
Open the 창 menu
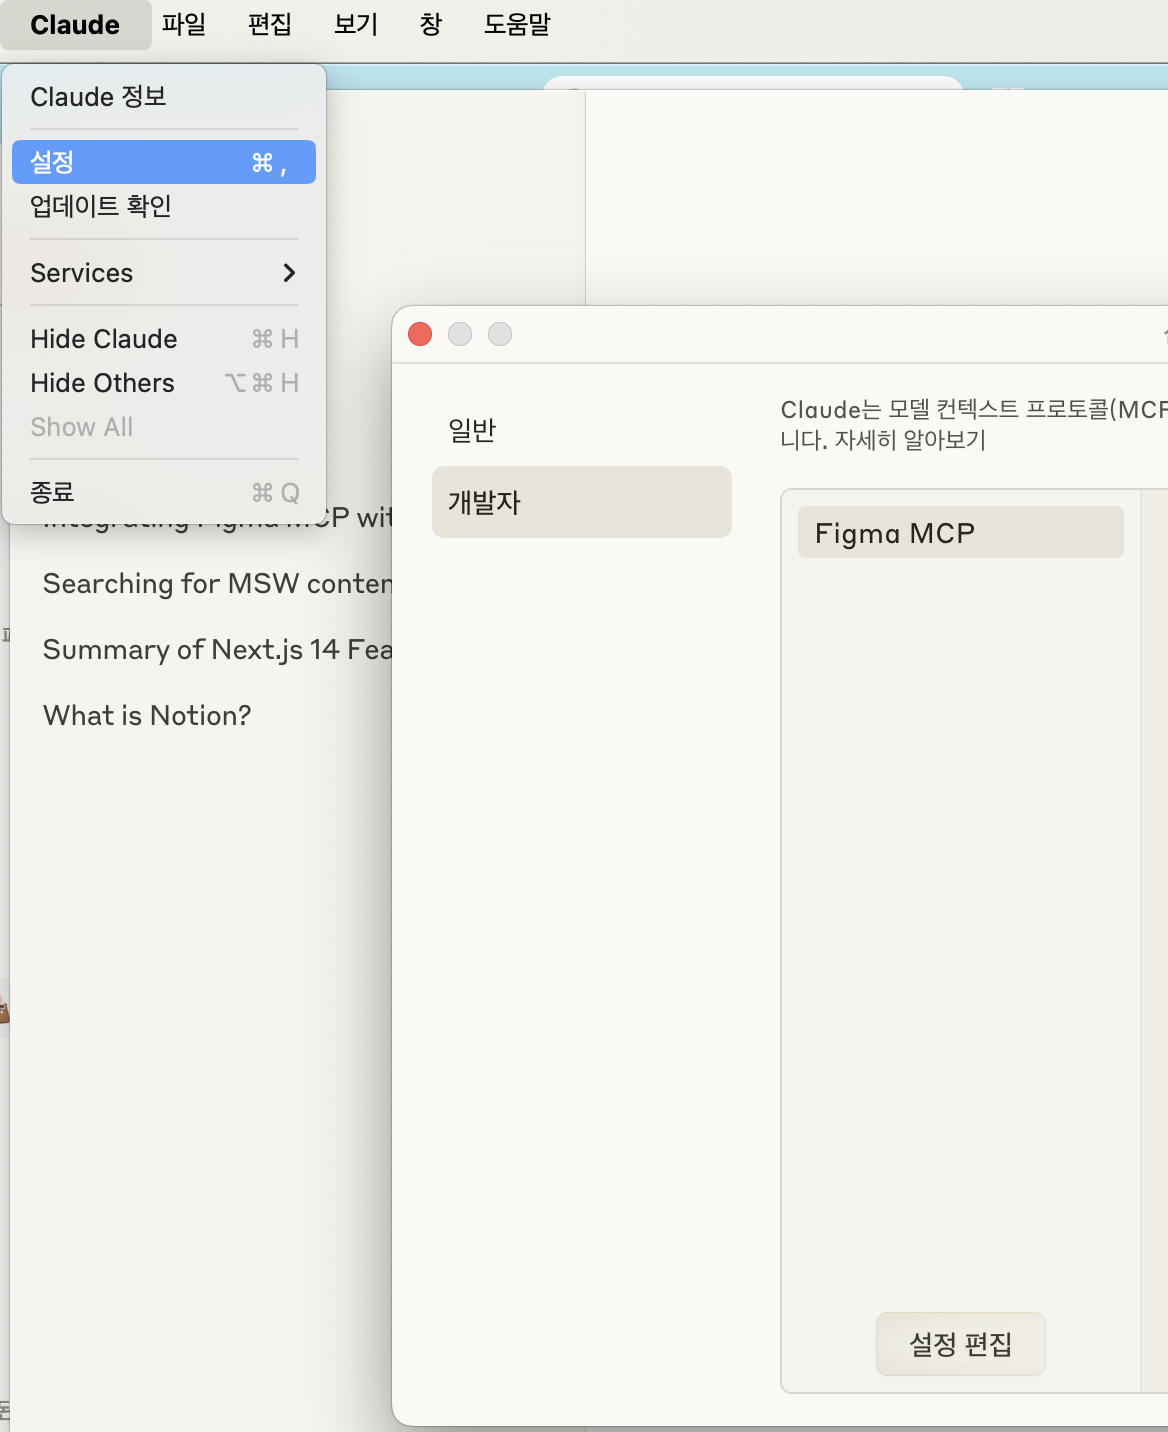tap(431, 24)
